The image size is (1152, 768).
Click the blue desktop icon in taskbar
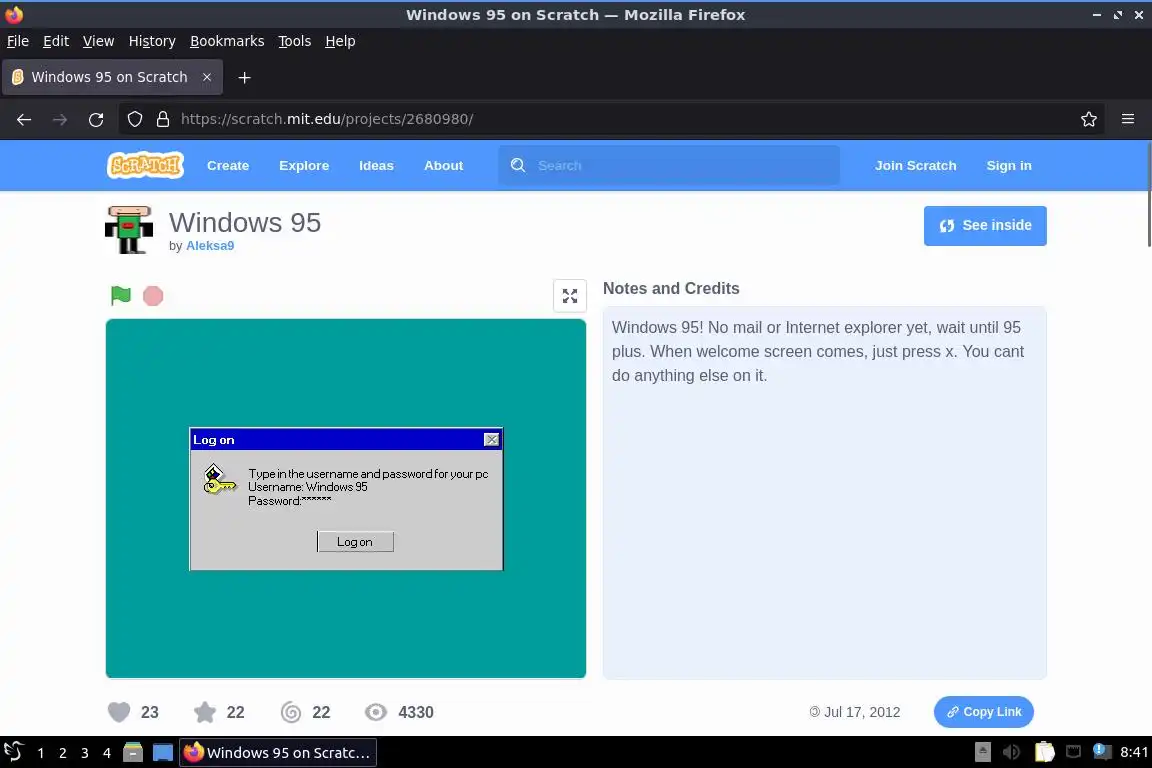tap(163, 752)
